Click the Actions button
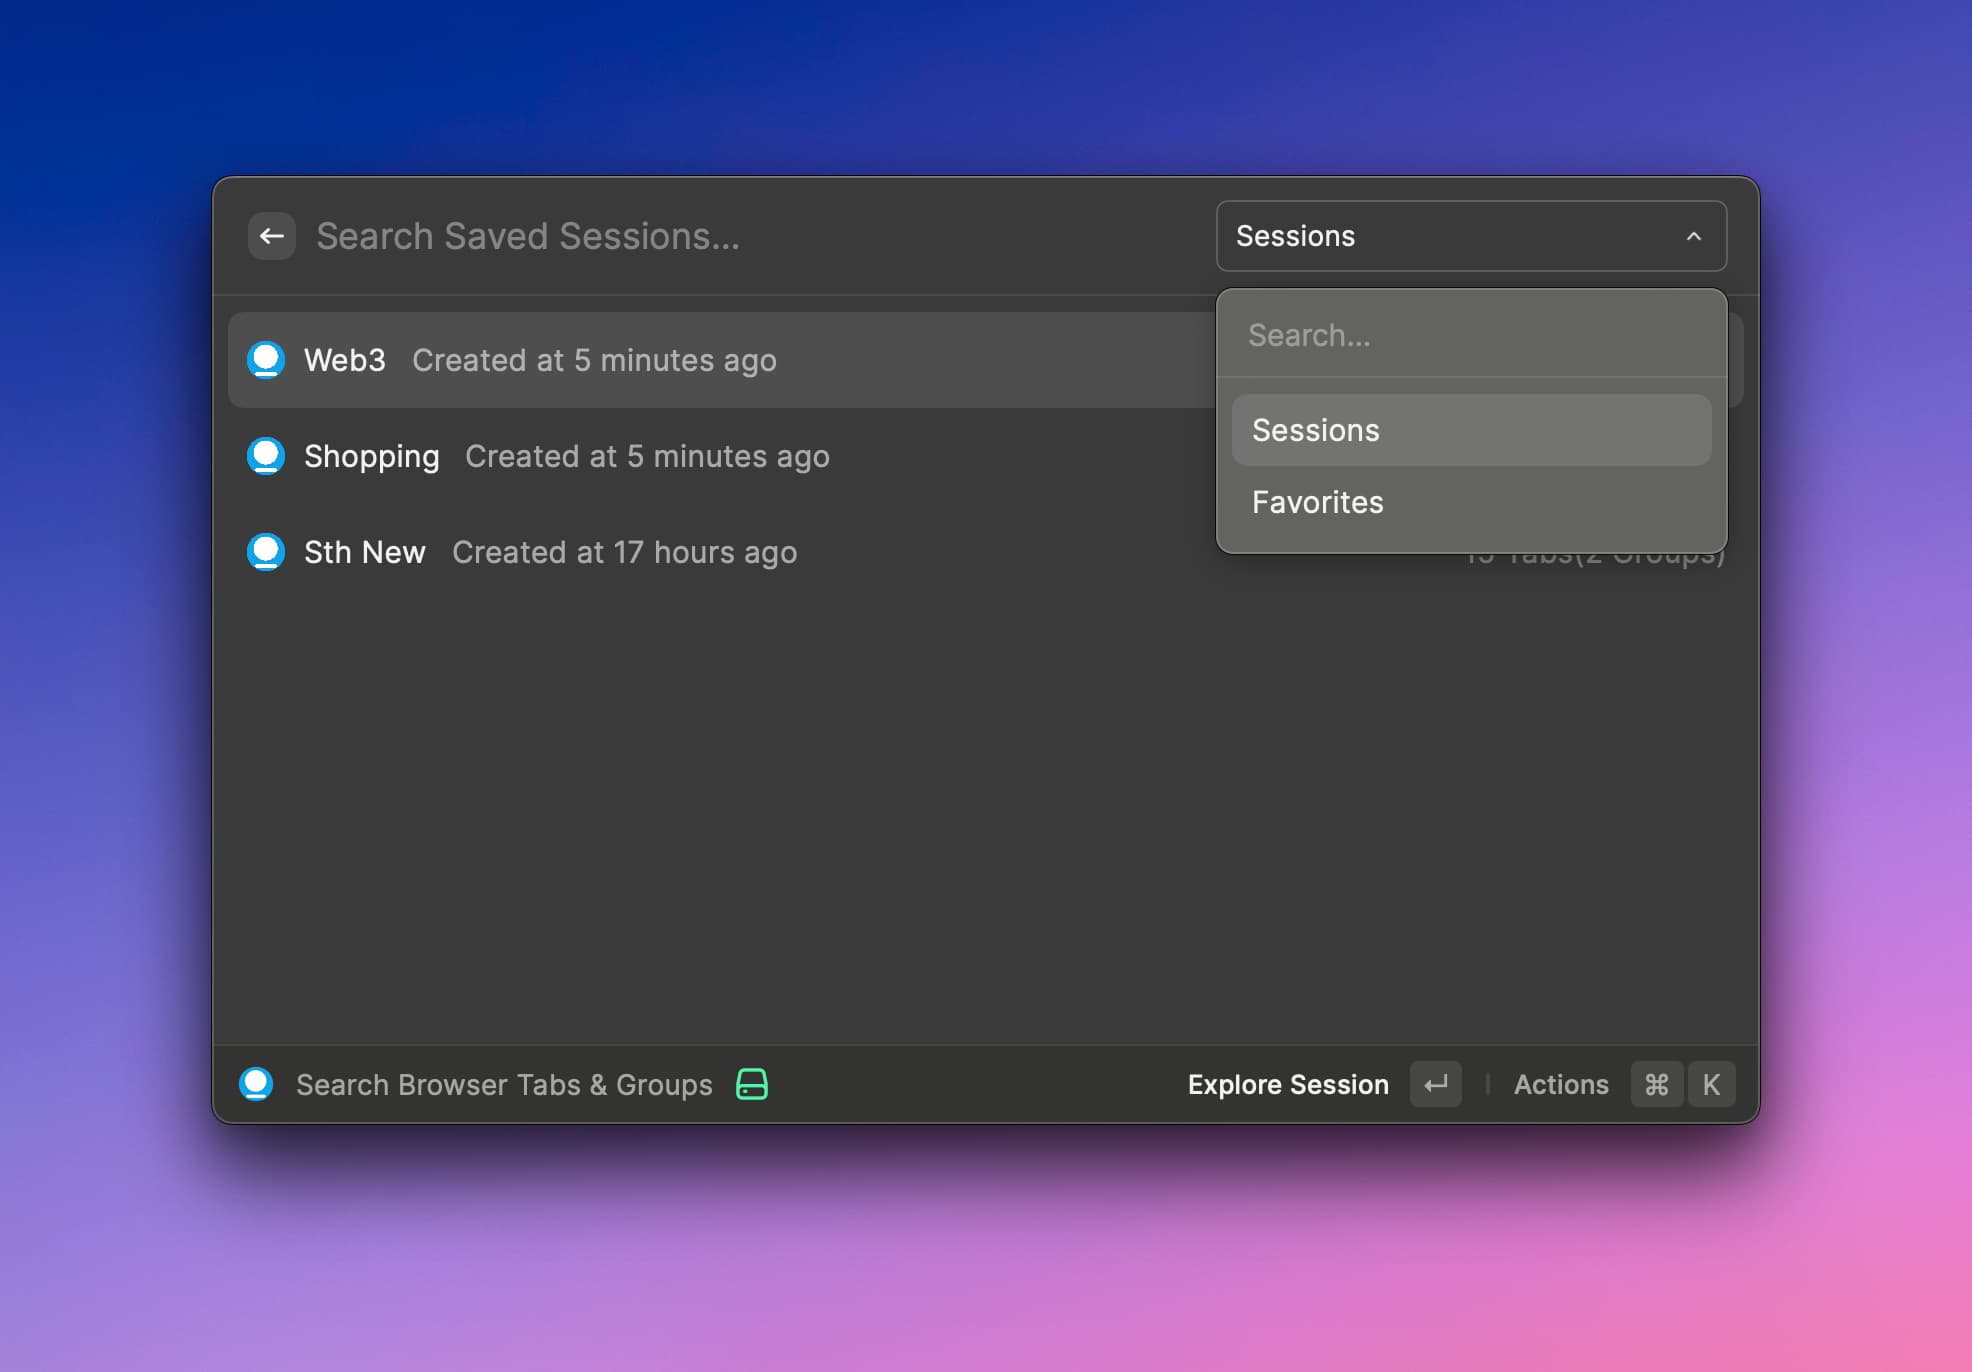 click(x=1560, y=1084)
